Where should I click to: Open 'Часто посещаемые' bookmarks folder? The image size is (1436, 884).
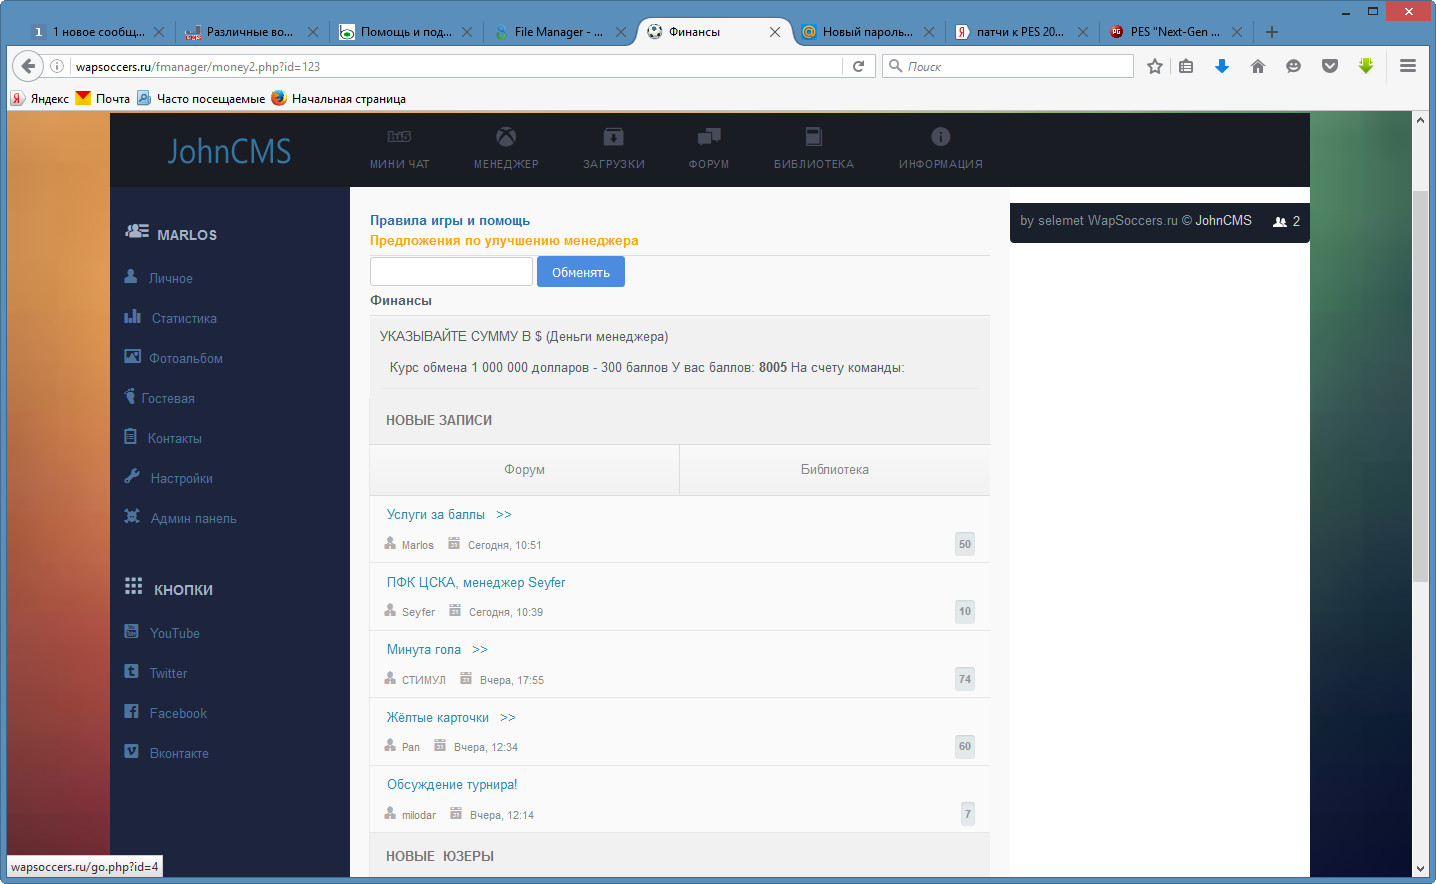pyautogui.click(x=201, y=98)
